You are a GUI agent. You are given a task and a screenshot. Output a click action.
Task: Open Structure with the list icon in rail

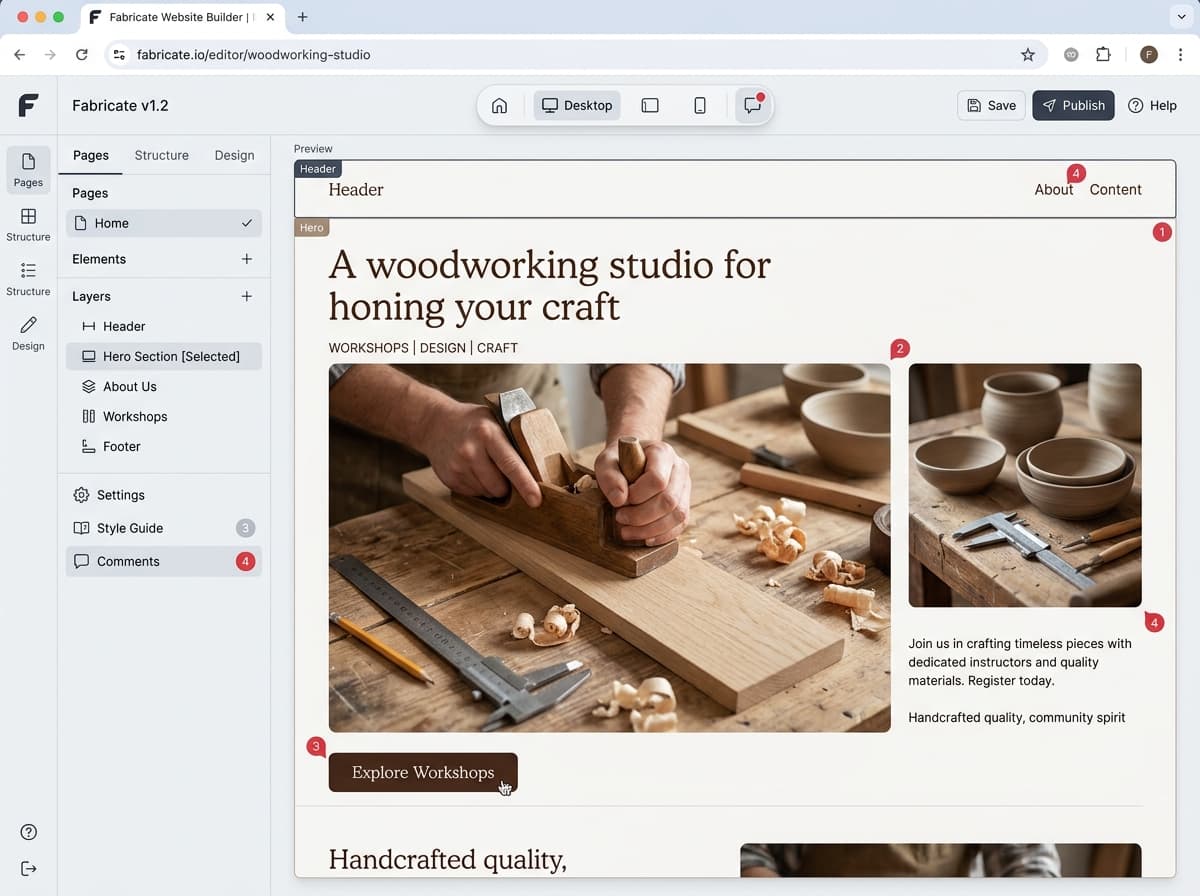(28, 280)
